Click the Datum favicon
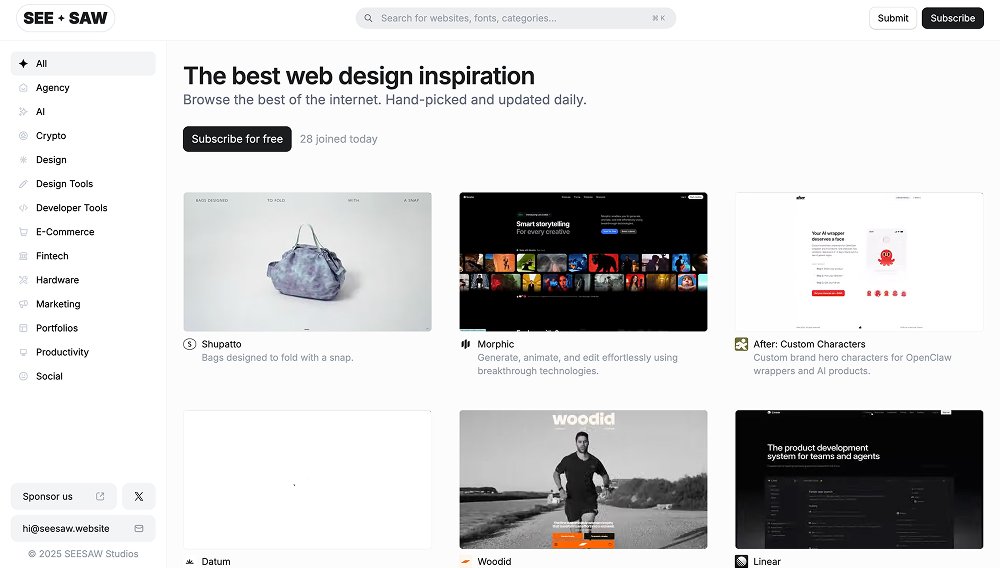The image size is (1000, 568). coord(189,562)
